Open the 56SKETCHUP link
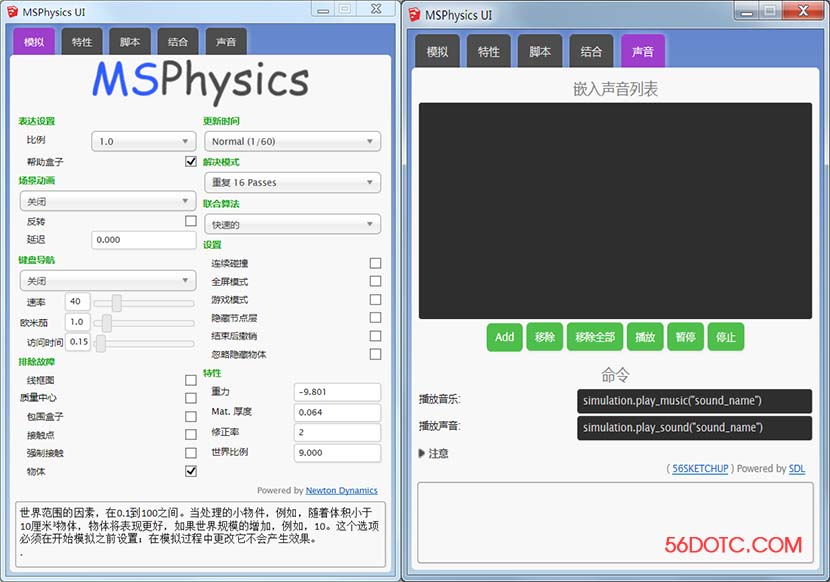This screenshot has width=830, height=582. pos(700,468)
